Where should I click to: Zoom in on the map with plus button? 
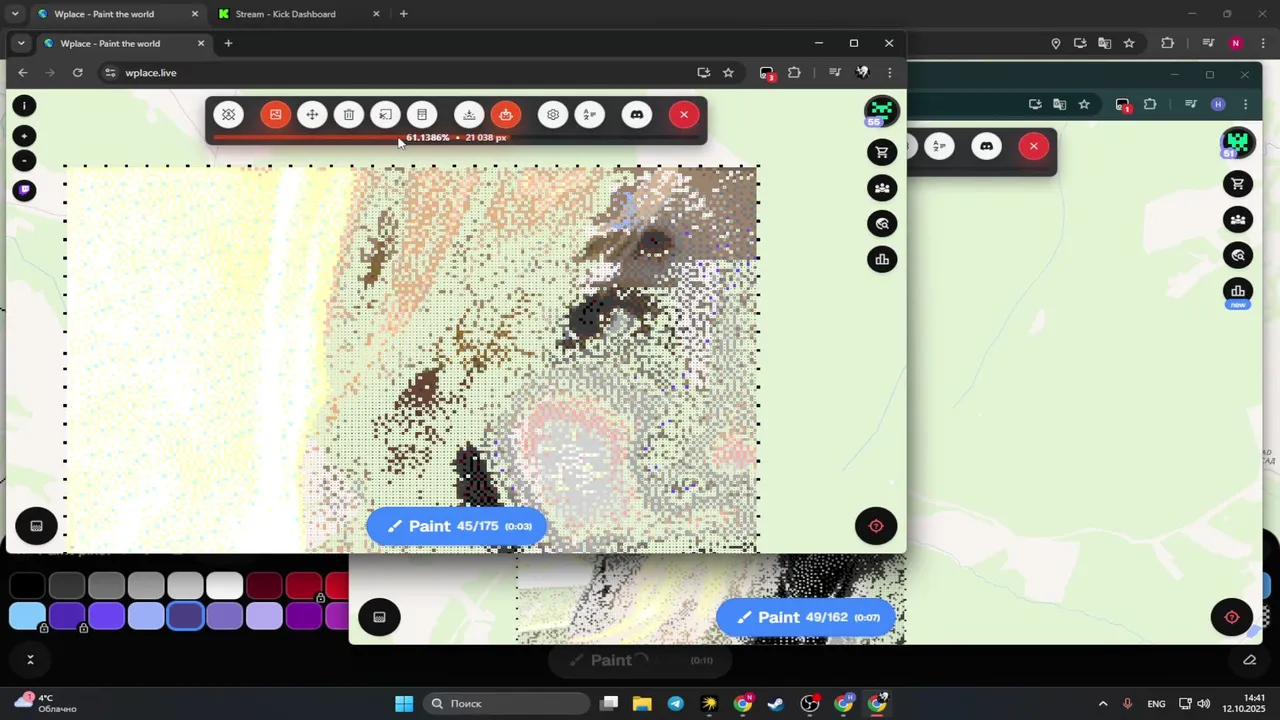pyautogui.click(x=24, y=136)
